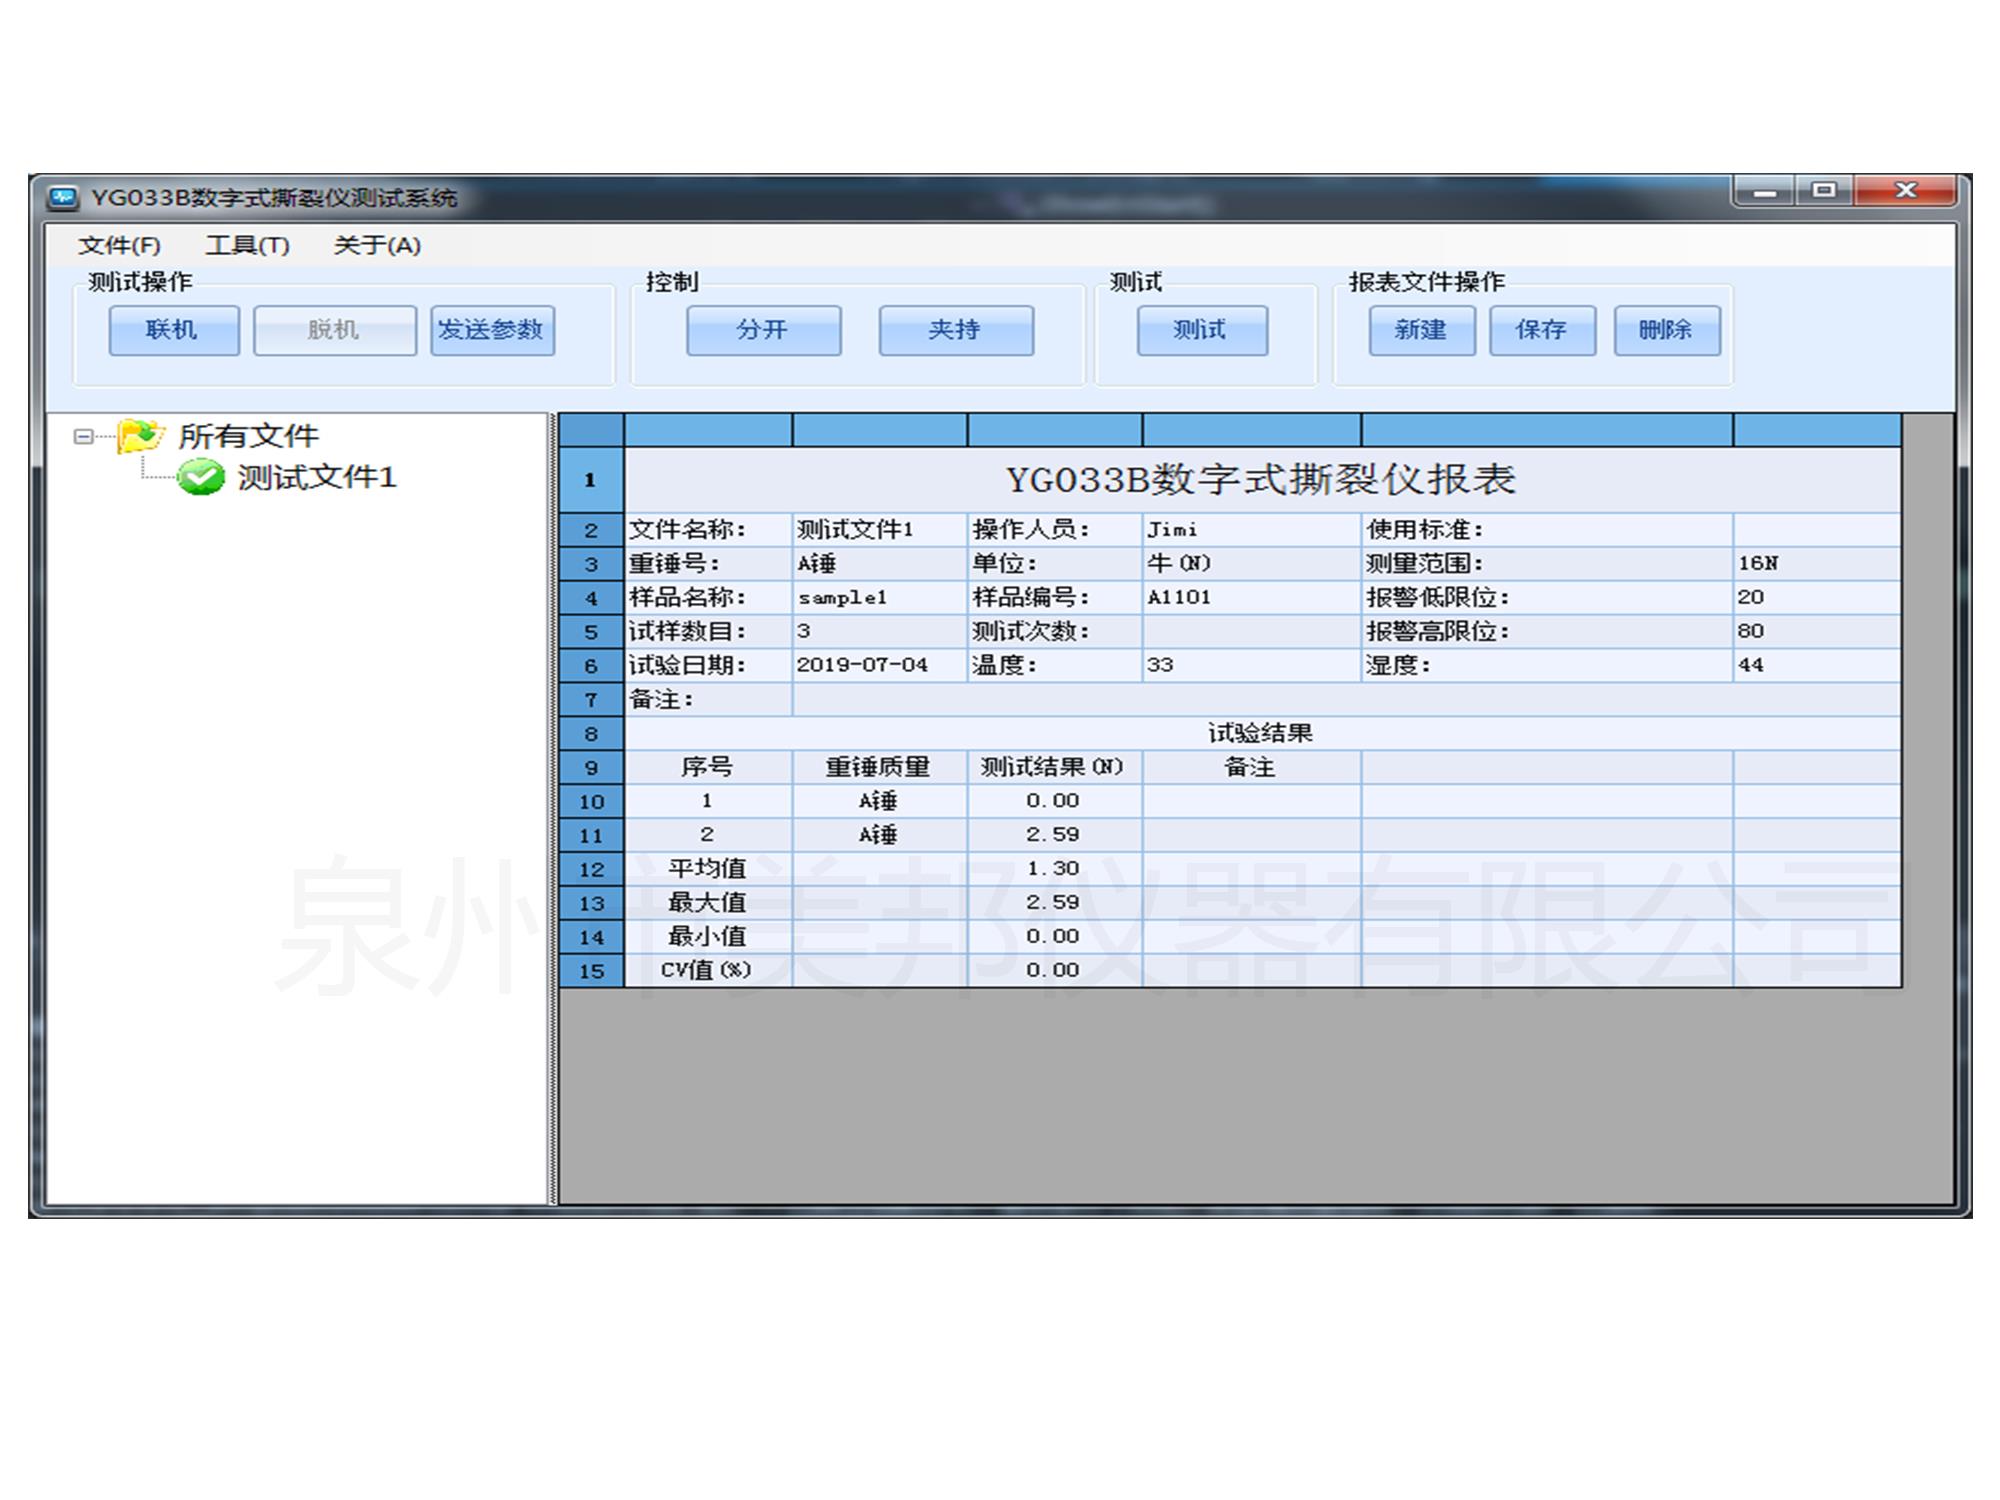Open the 文件(F) menu
The height and width of the screenshot is (1500, 2000).
119,245
